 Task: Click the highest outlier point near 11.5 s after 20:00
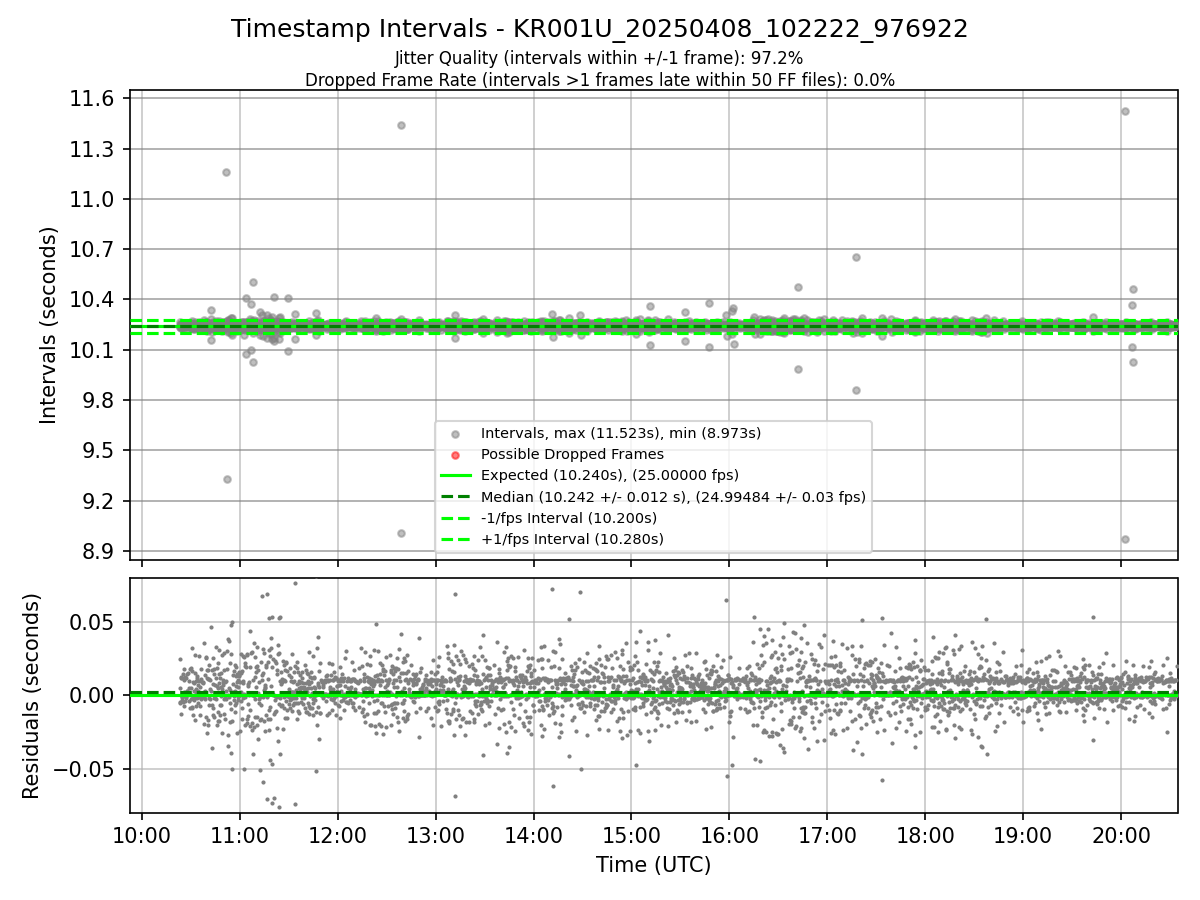pos(1125,111)
